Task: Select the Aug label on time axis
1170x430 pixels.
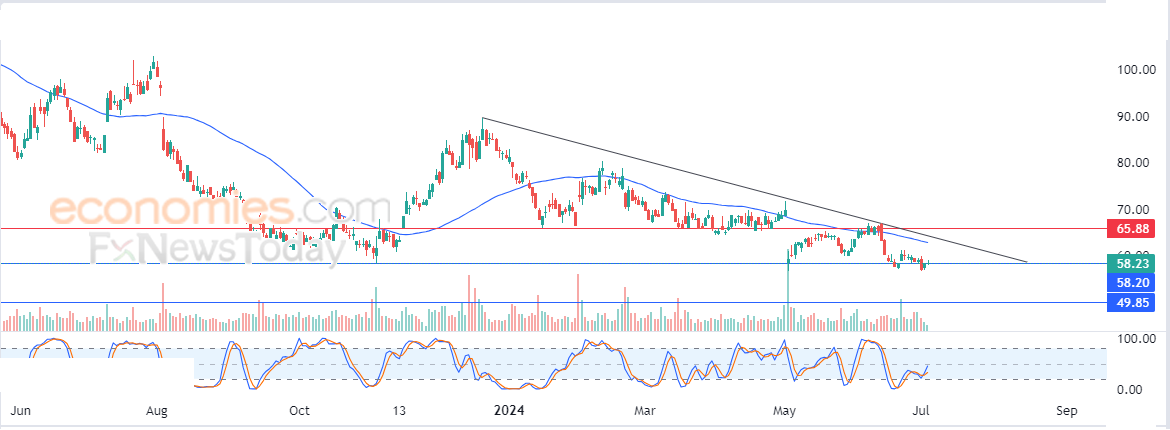Action: (x=156, y=411)
